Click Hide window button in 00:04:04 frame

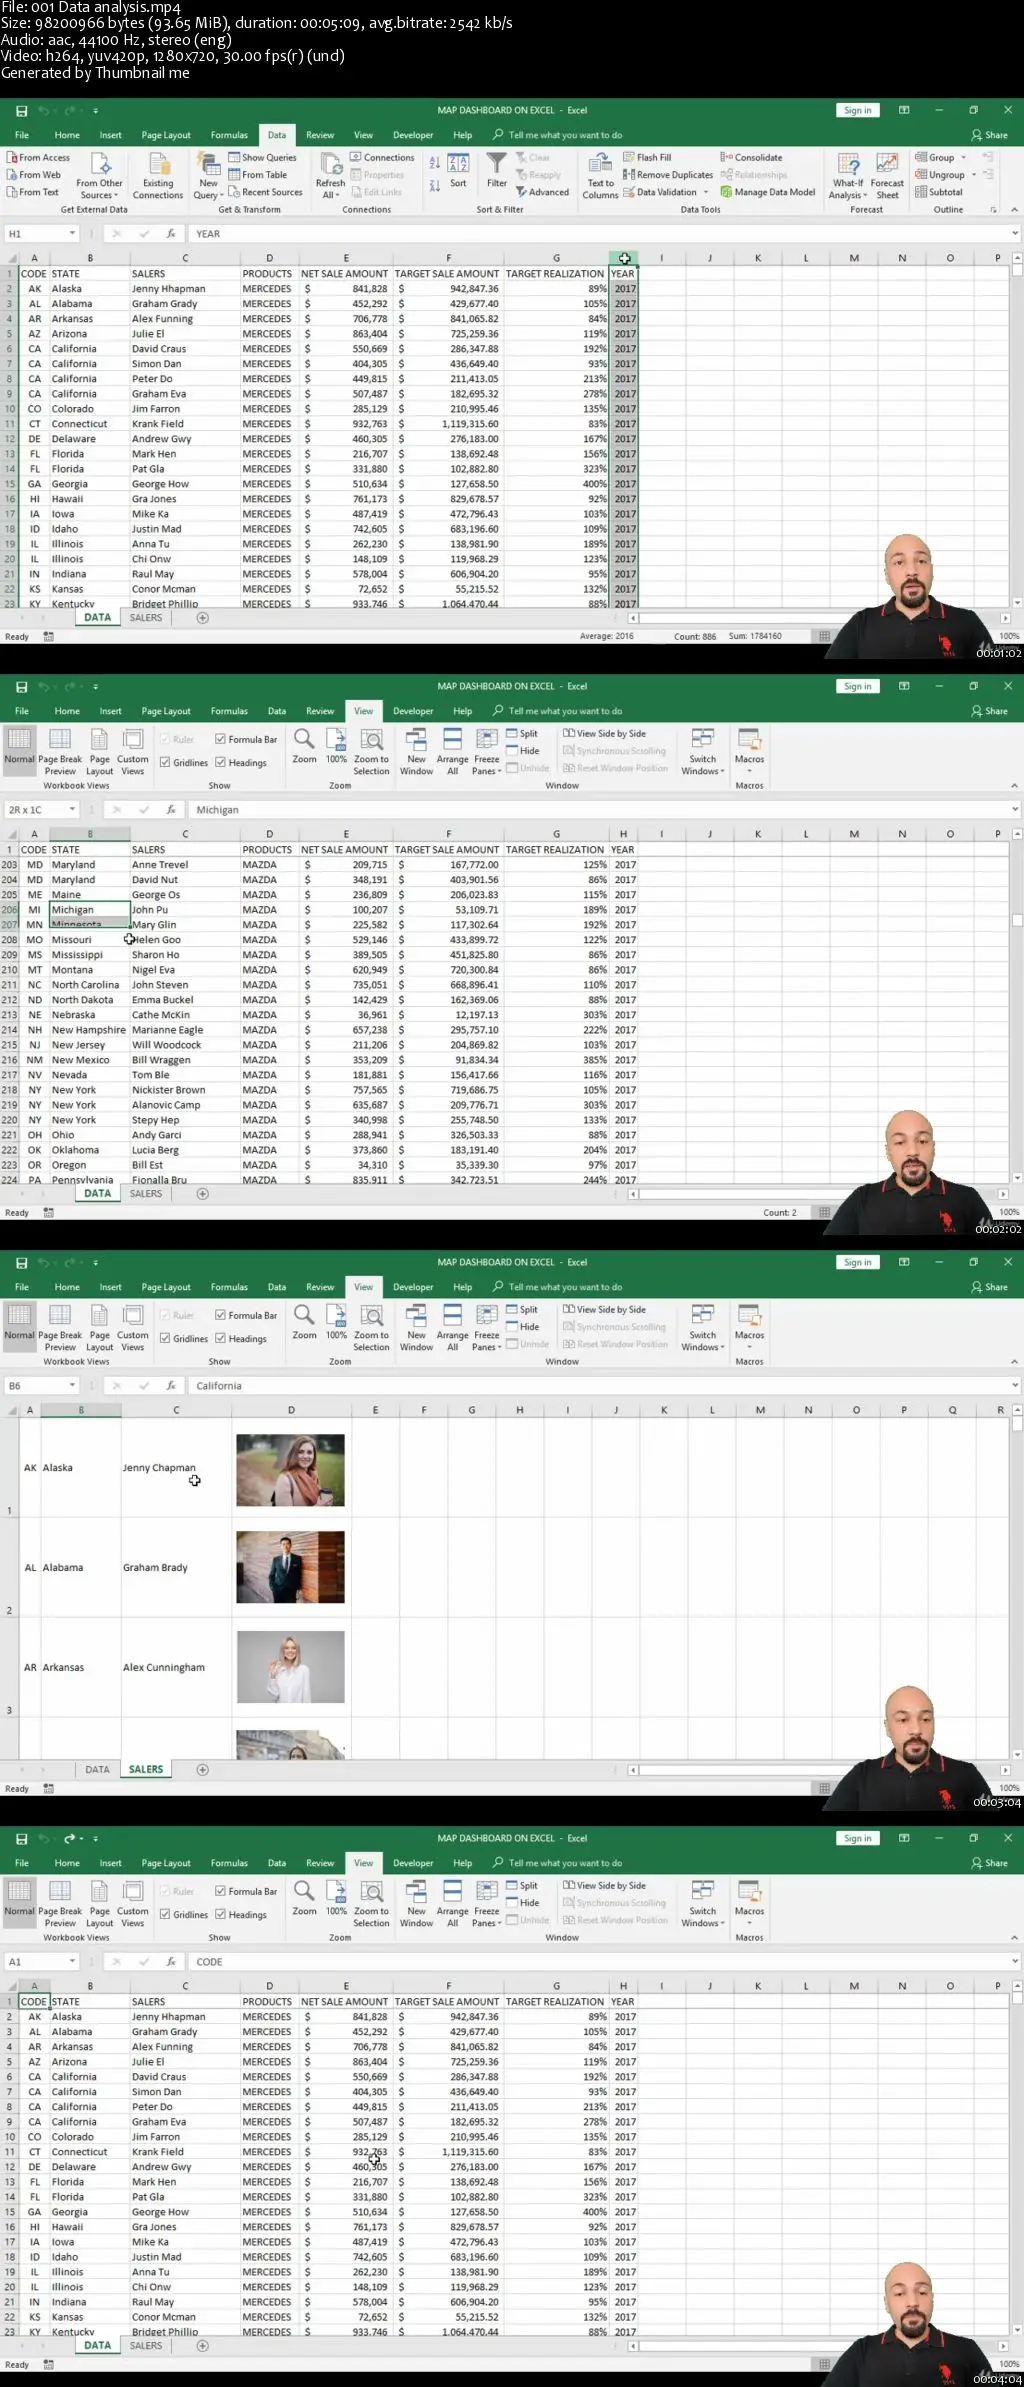tap(523, 1902)
